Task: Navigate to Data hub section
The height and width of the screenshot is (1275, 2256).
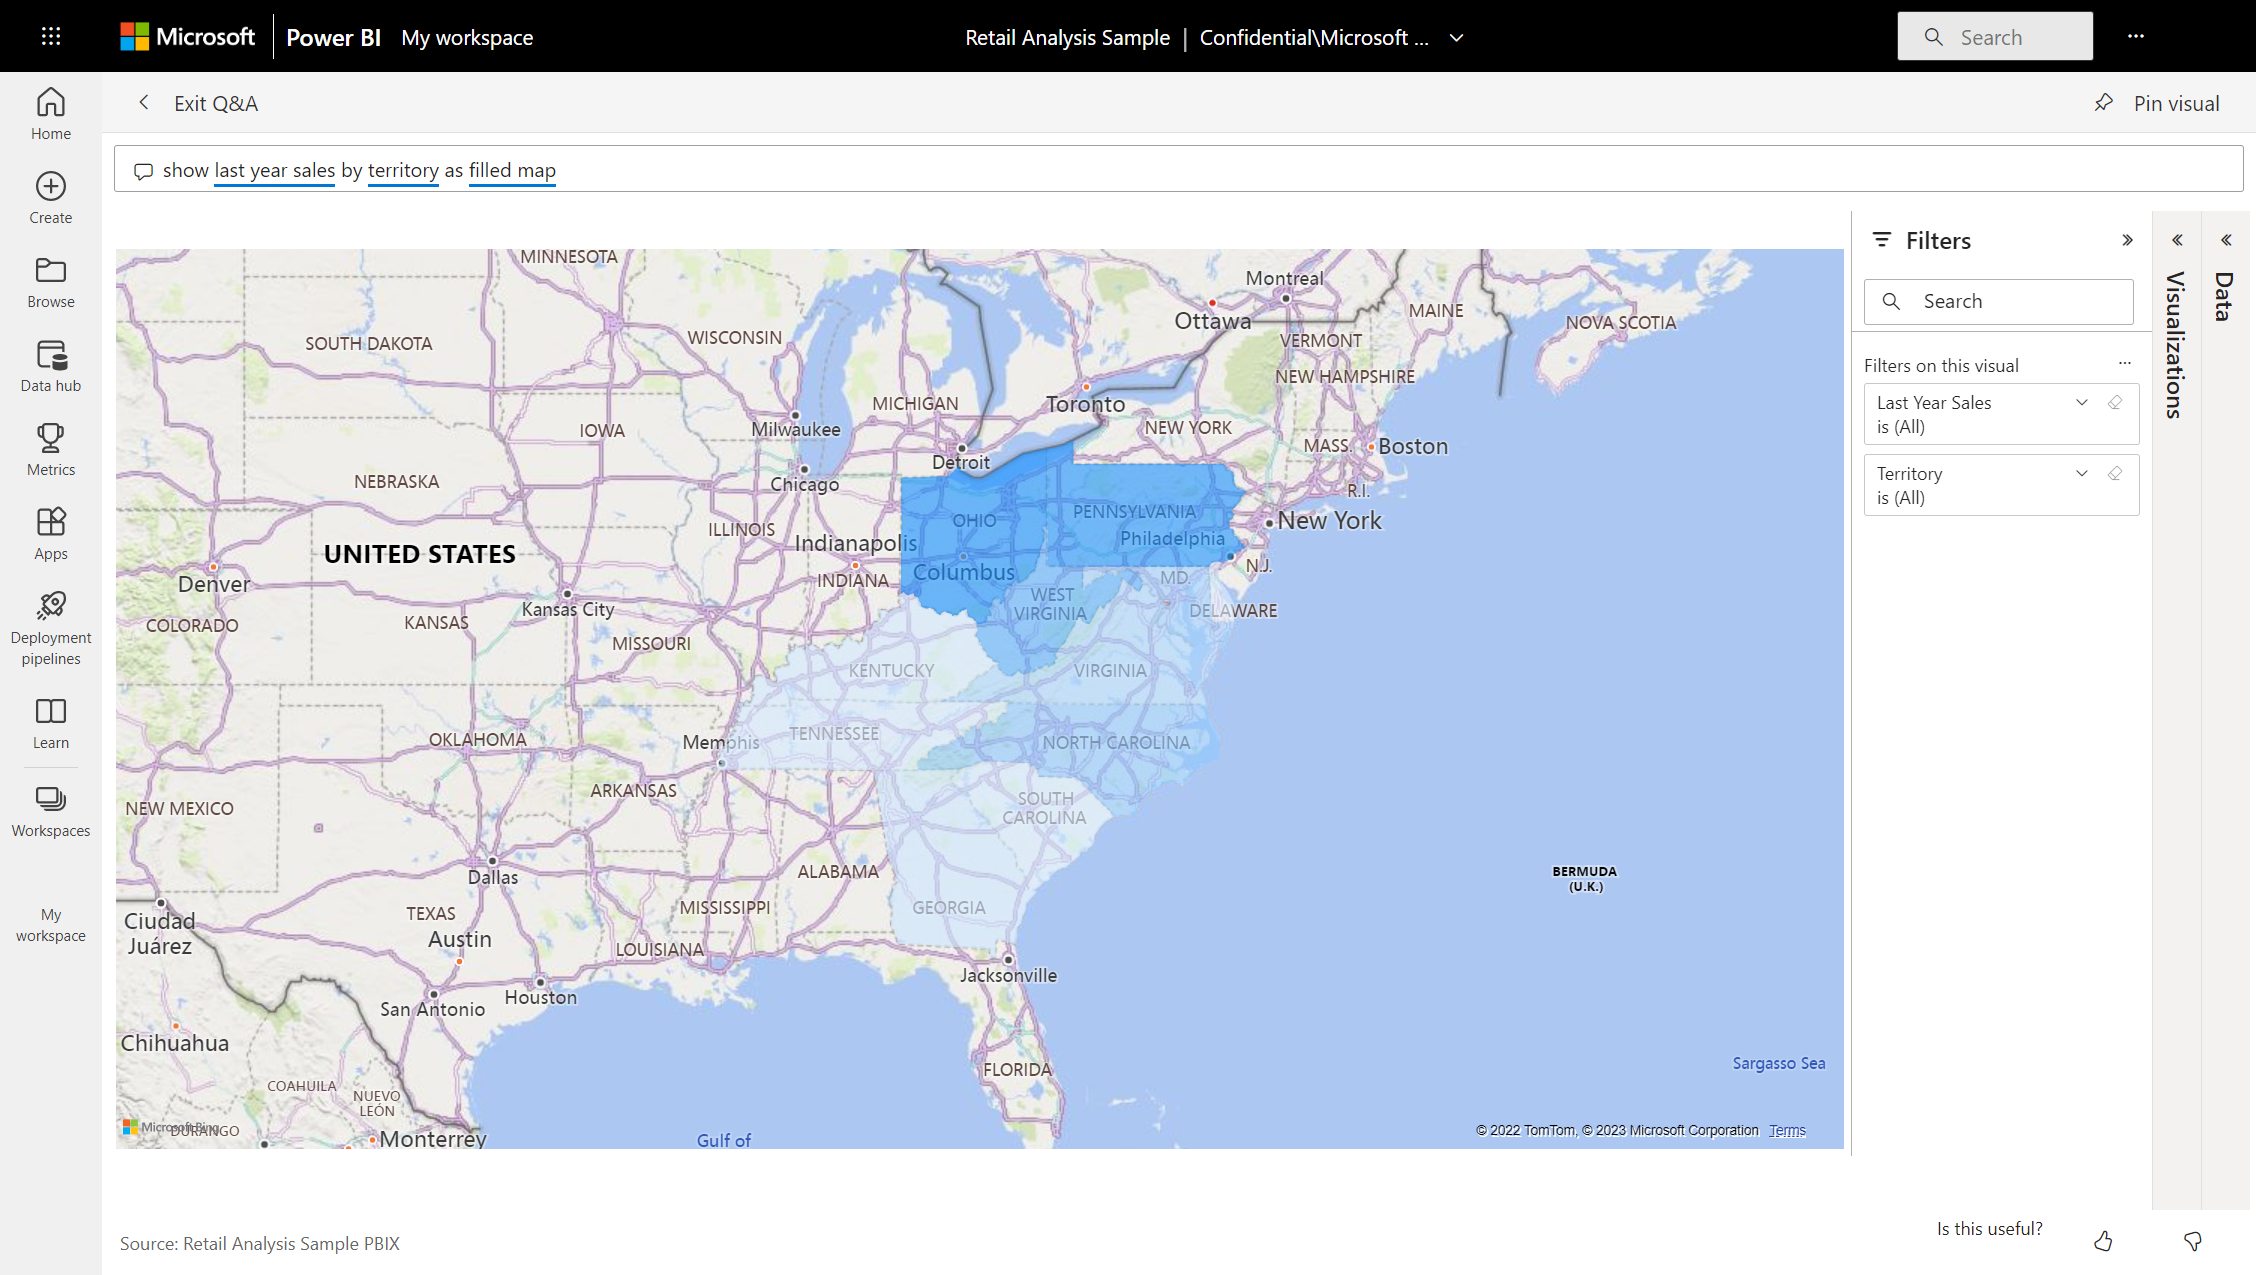Action: pos(50,367)
